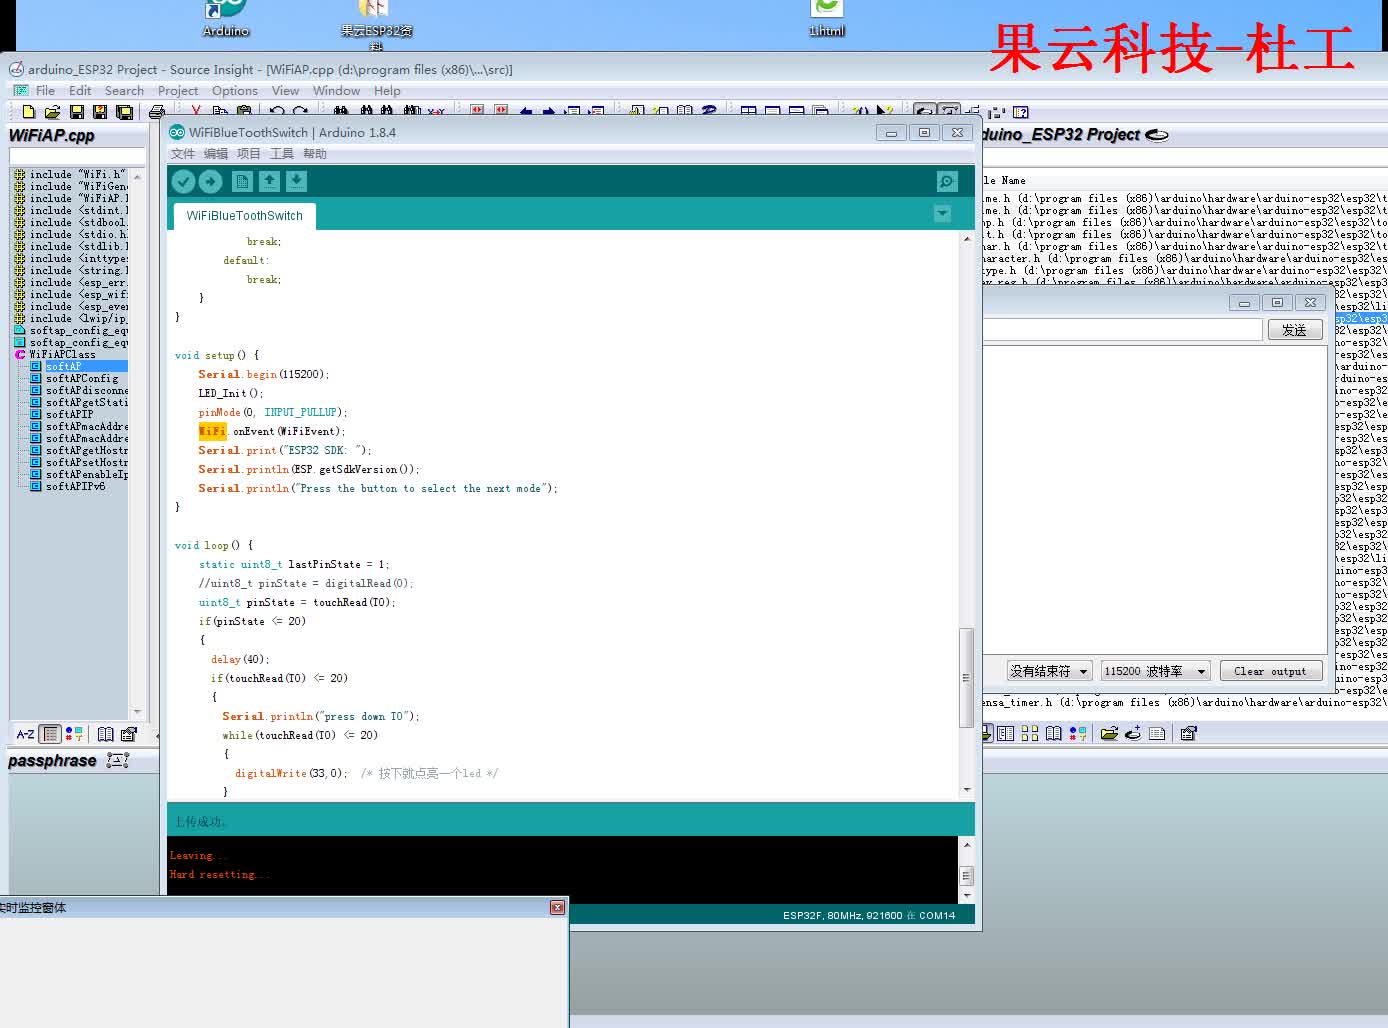The width and height of the screenshot is (1388, 1028).
Task: Open a sketch using Arduino toolbar
Action: click(269, 181)
